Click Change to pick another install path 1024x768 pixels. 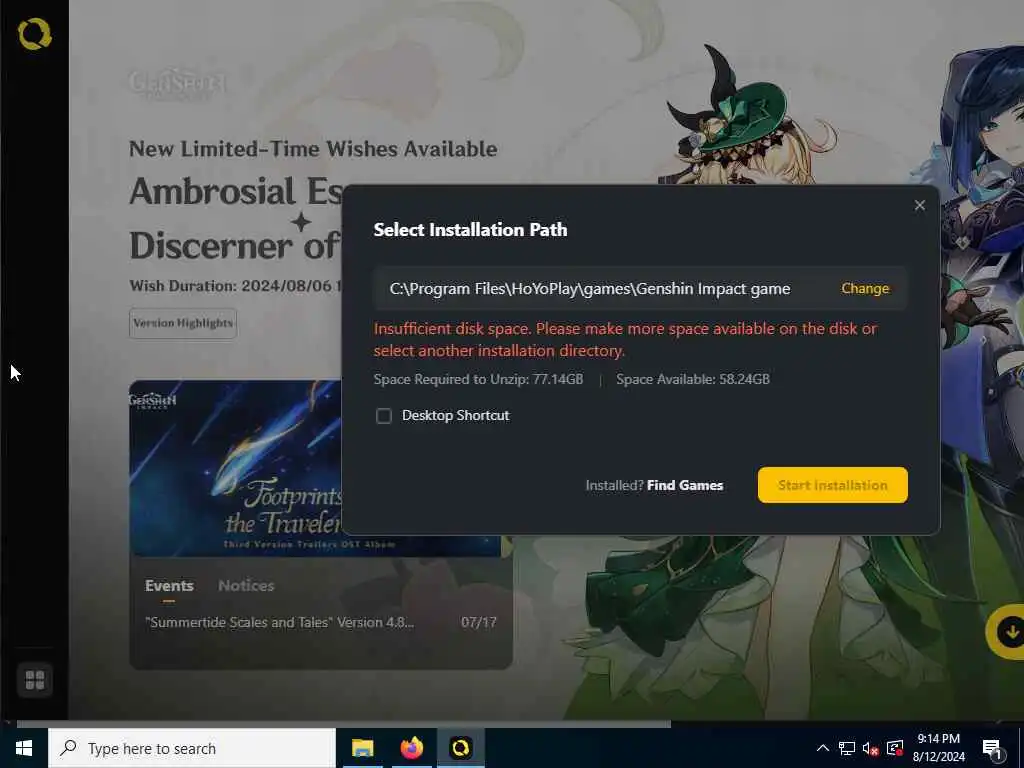click(x=865, y=288)
